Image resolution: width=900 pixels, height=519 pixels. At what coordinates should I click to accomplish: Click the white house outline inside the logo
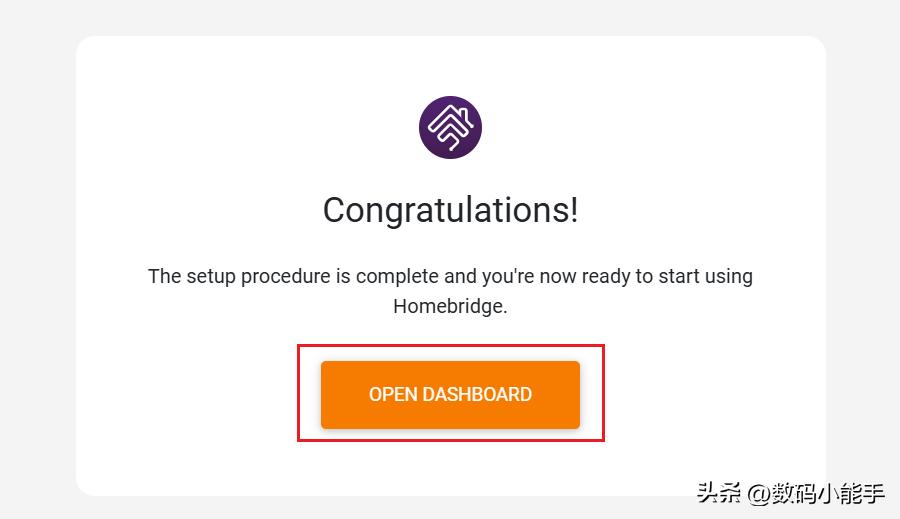tap(451, 127)
